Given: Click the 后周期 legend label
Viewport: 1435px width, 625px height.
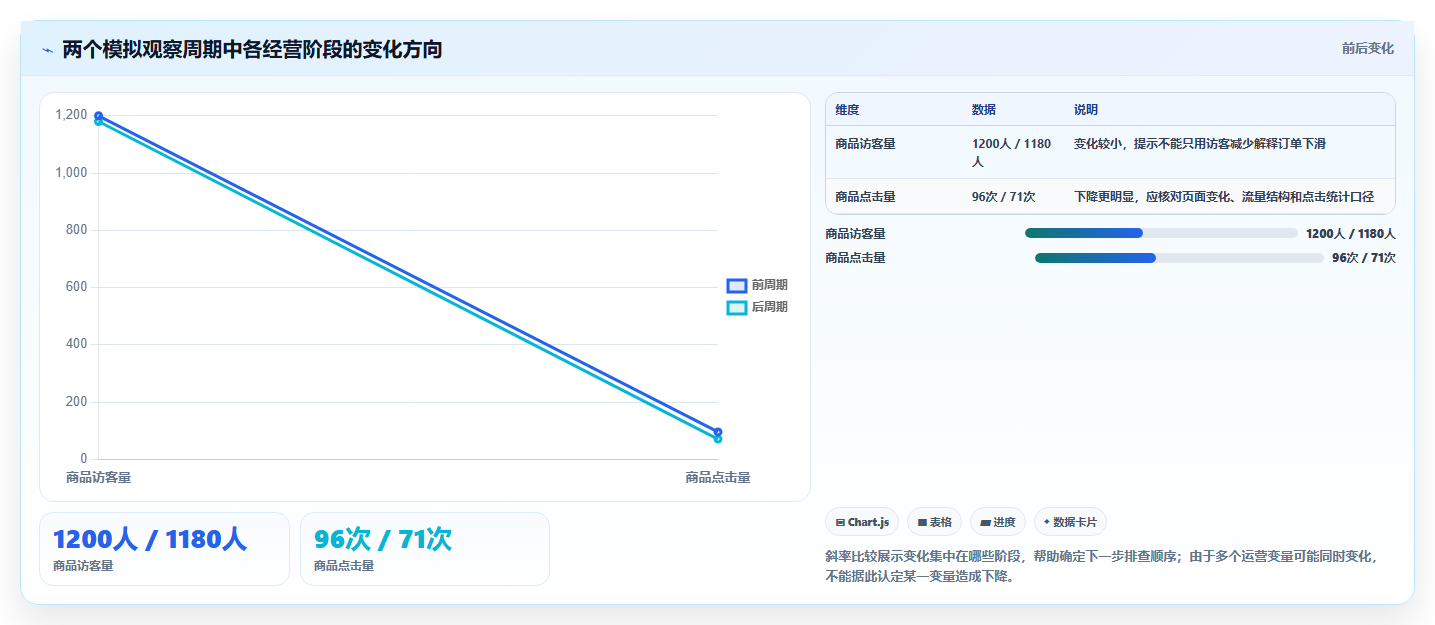Looking at the screenshot, I should [x=769, y=308].
